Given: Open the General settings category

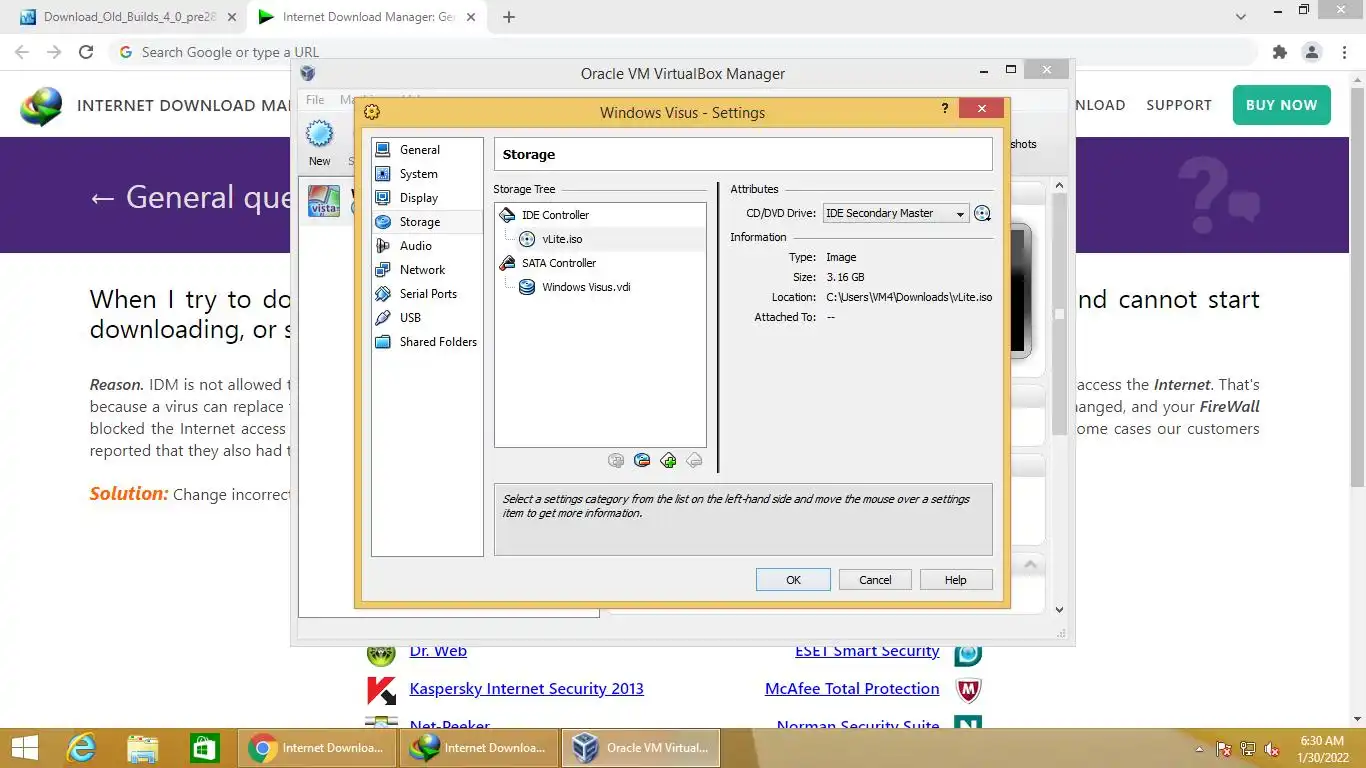Looking at the screenshot, I should 427,150.
